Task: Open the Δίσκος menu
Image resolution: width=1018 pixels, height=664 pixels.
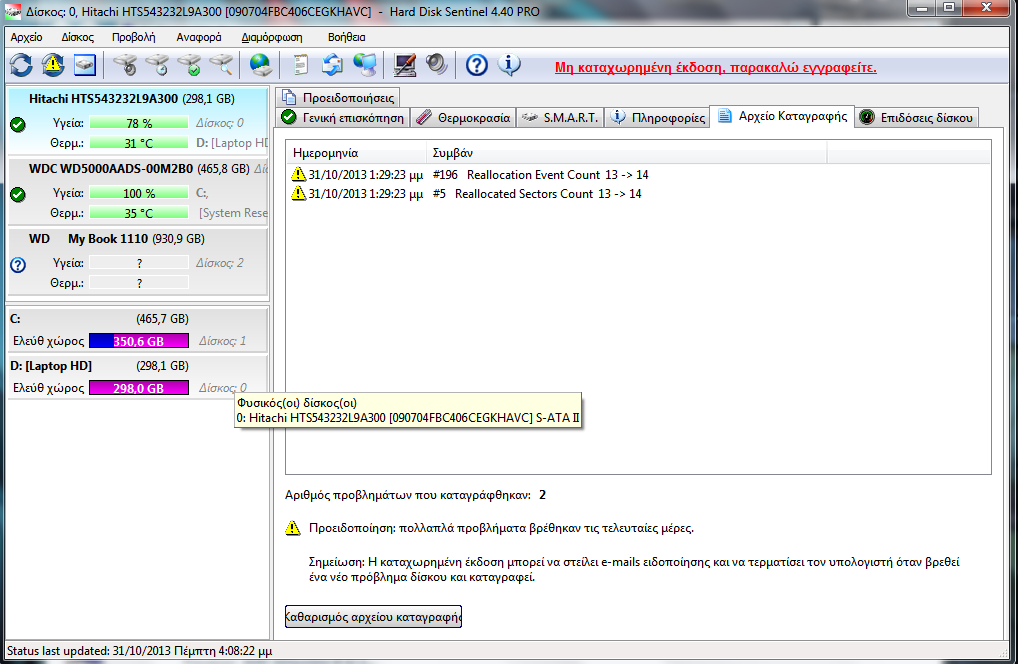Action: [x=77, y=37]
